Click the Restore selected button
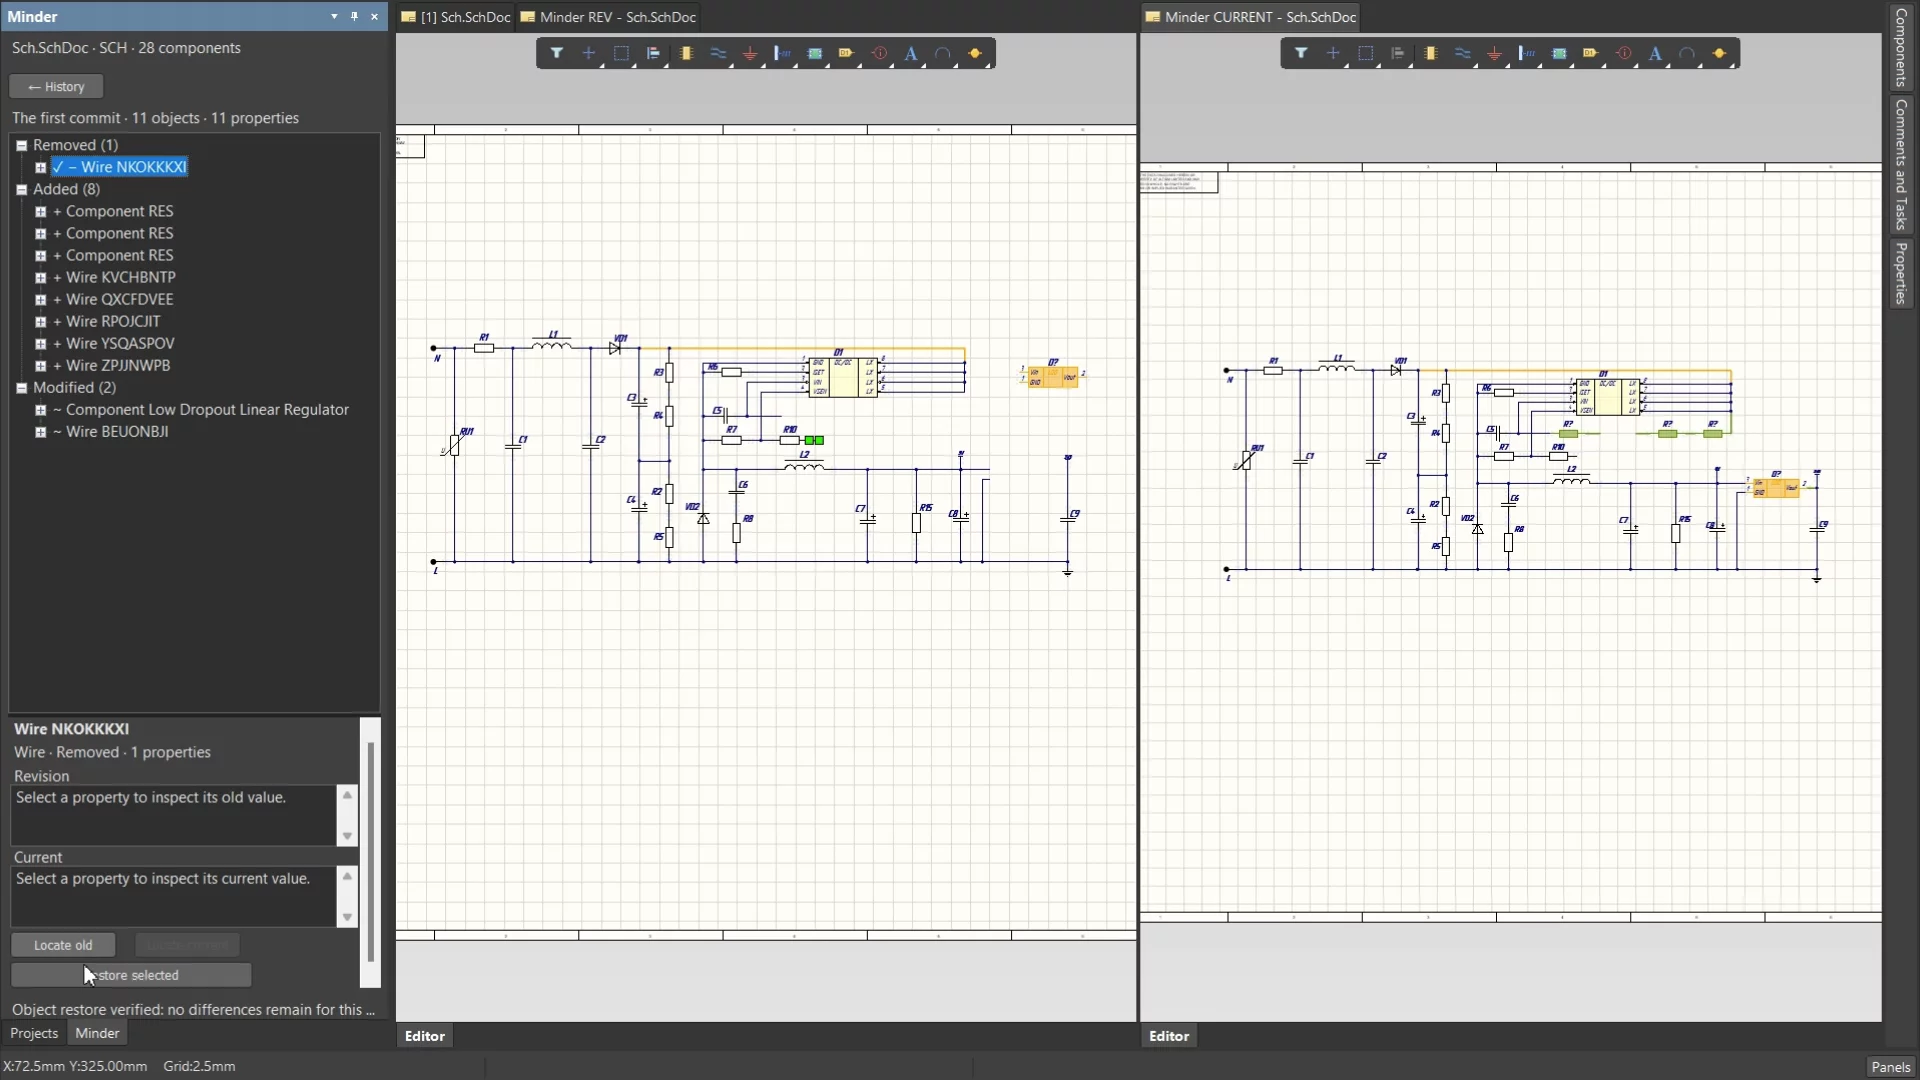 tap(131, 975)
